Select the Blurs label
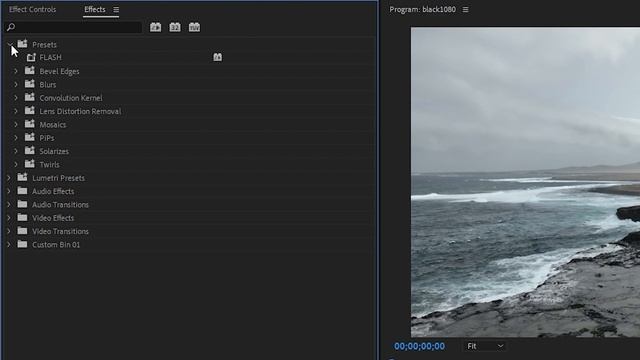 [48, 85]
